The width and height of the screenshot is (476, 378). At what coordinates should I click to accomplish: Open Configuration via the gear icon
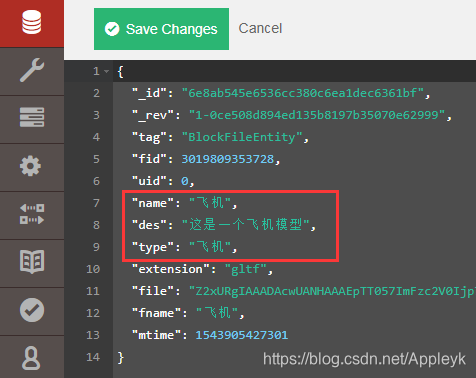[x=31, y=166]
